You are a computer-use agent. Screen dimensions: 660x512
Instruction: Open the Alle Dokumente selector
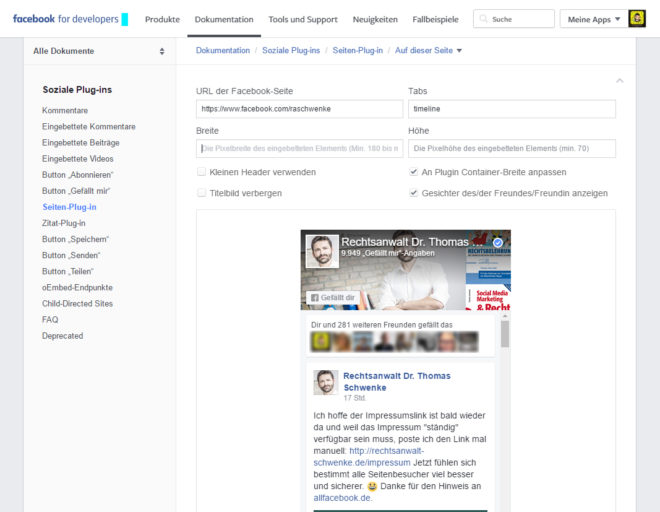(x=99, y=51)
